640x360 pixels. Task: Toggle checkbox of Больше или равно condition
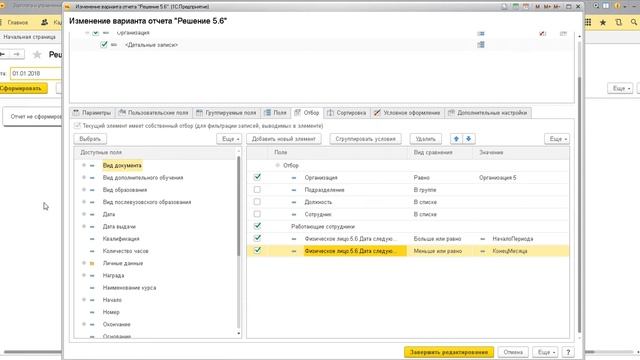(x=257, y=238)
